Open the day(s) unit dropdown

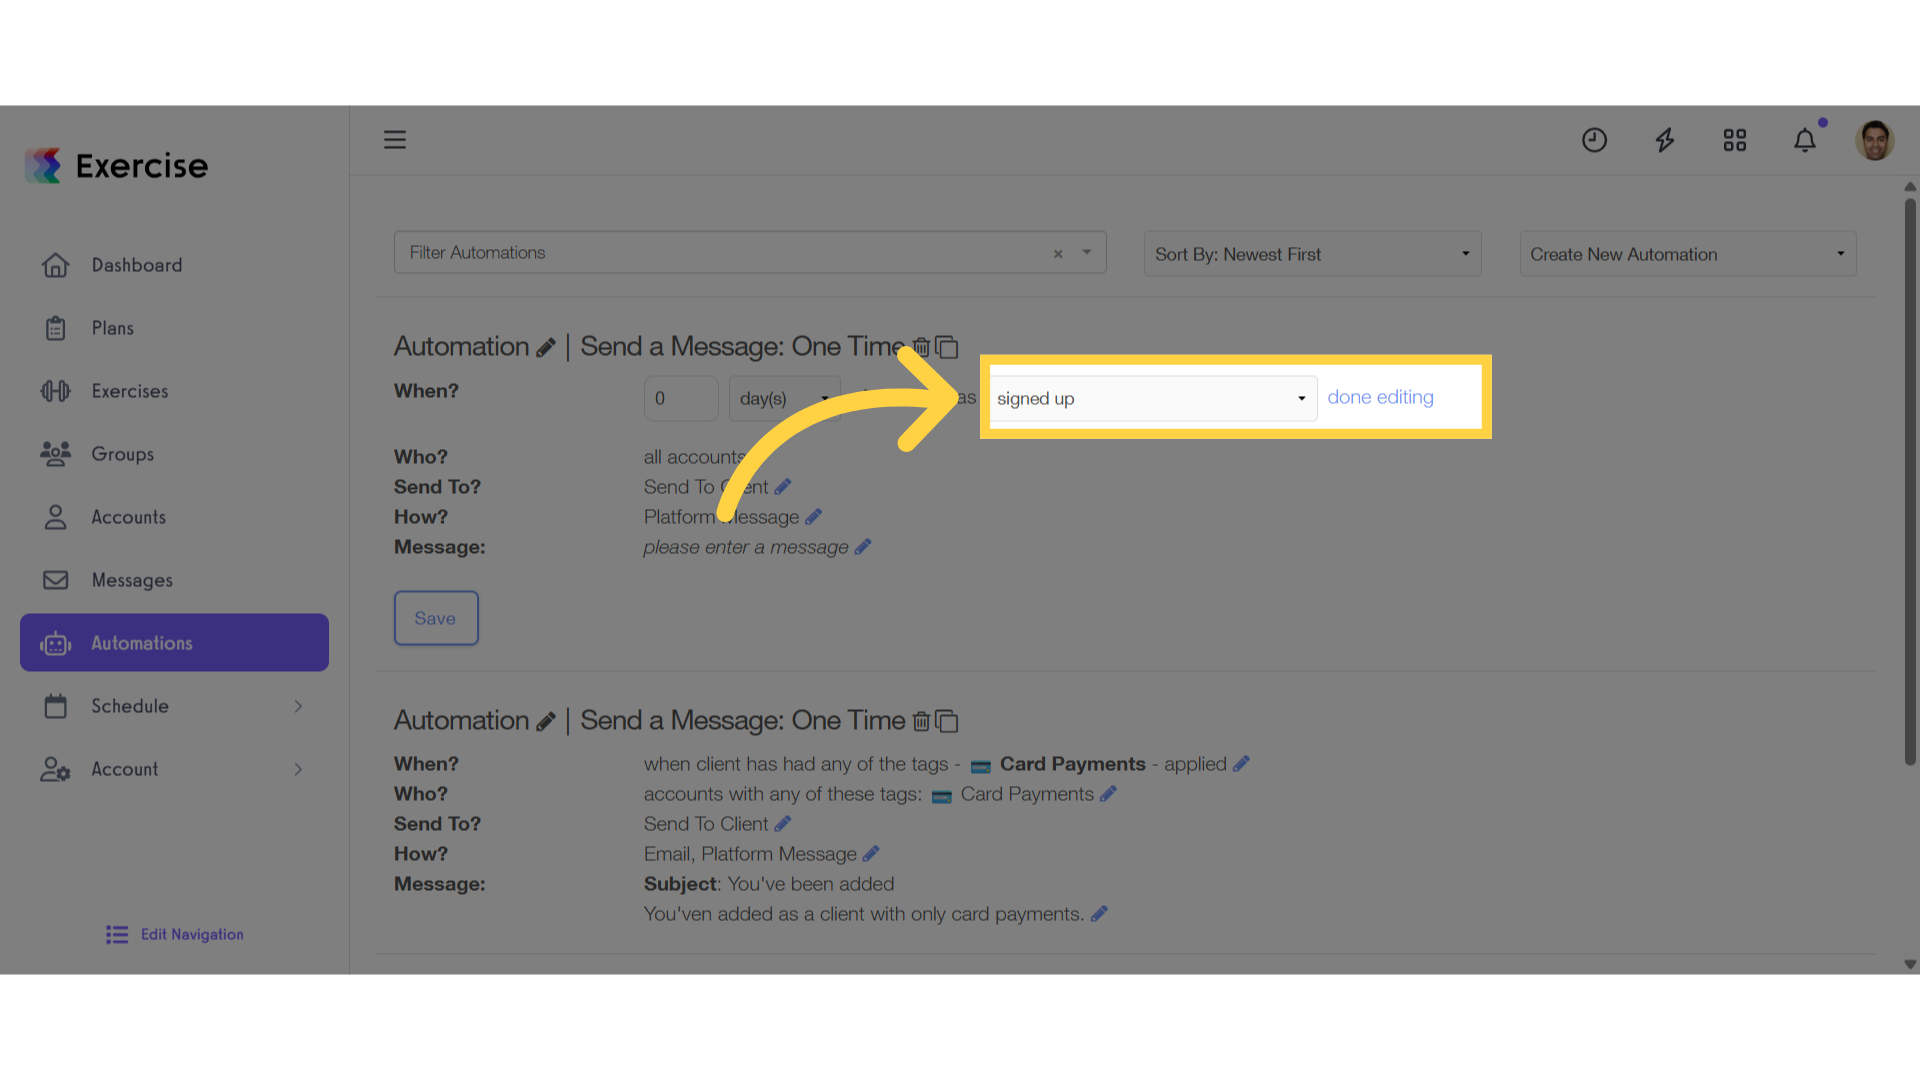(x=784, y=398)
